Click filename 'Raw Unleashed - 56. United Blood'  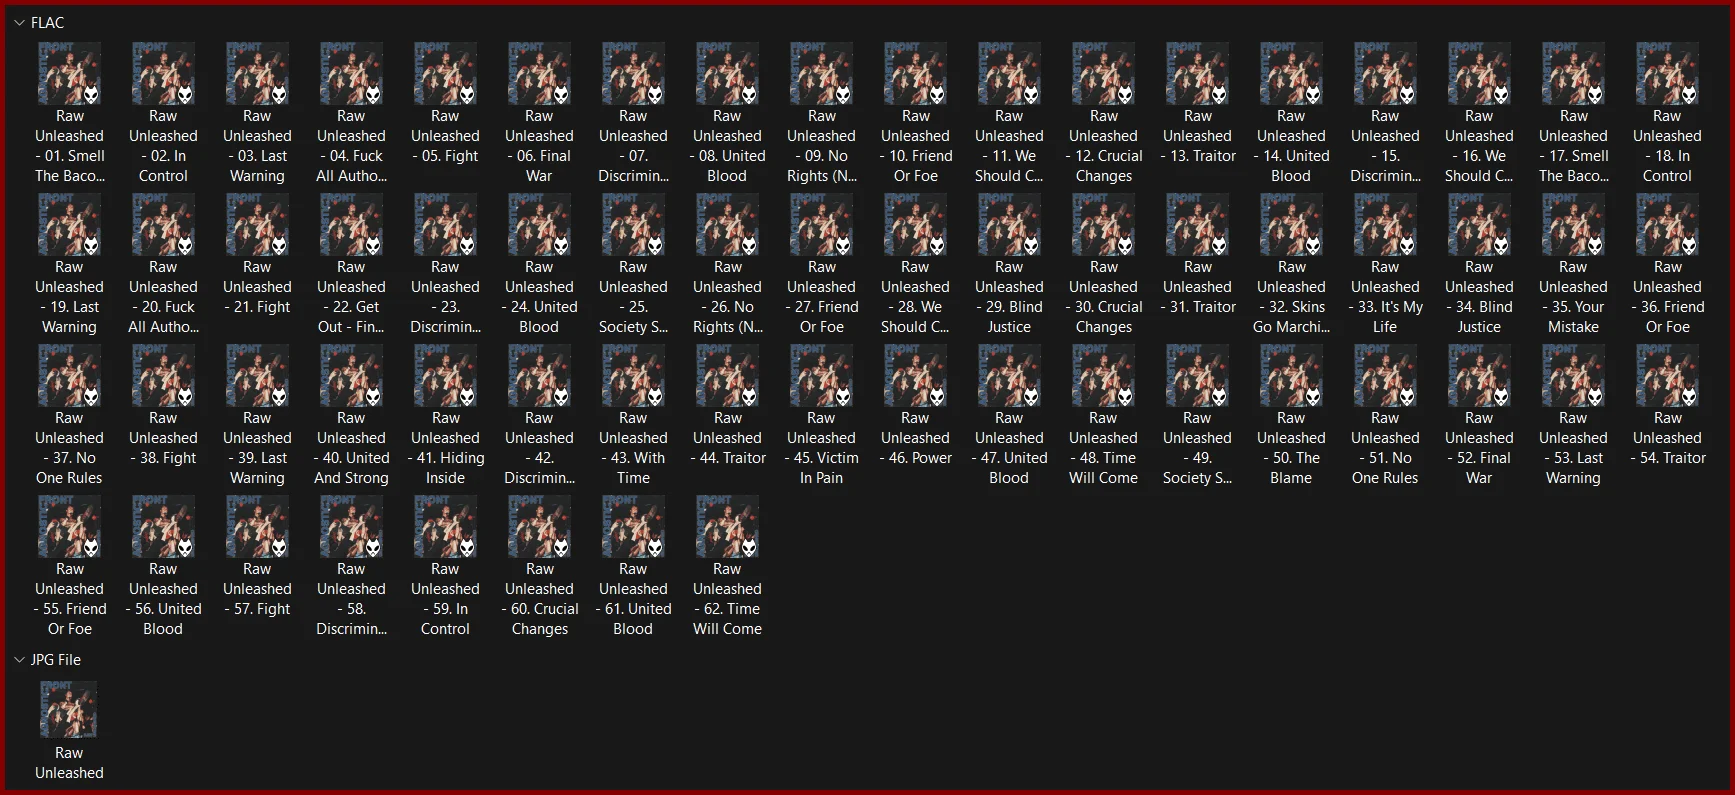(163, 599)
